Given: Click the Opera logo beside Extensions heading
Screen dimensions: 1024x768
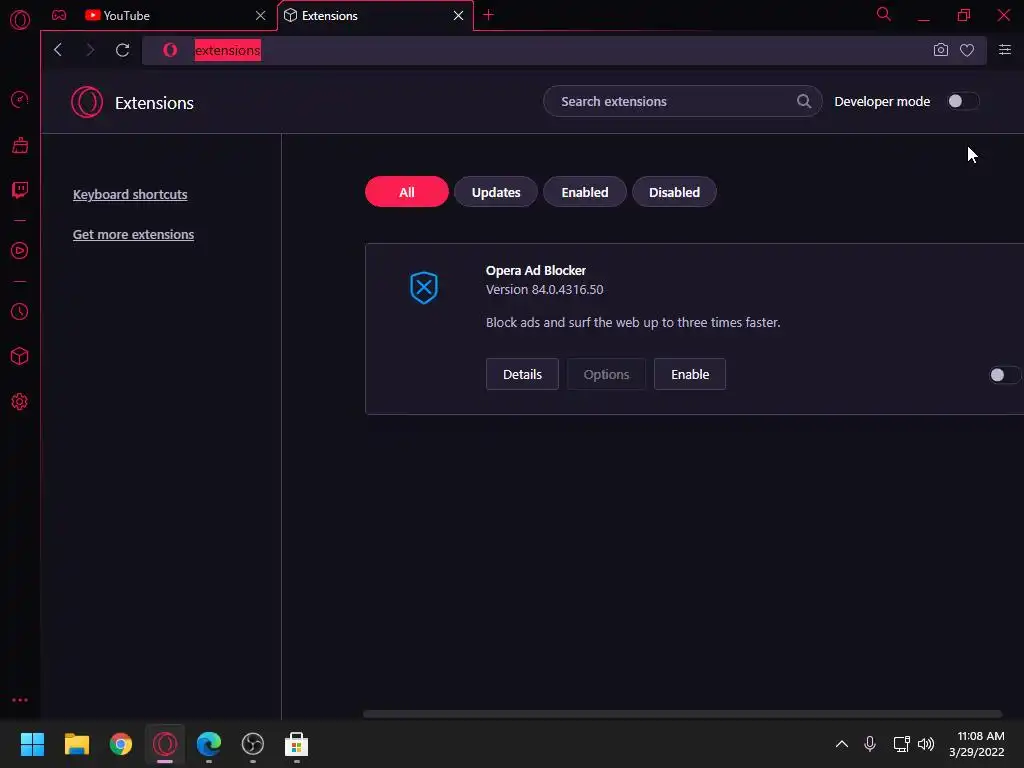Looking at the screenshot, I should [87, 103].
